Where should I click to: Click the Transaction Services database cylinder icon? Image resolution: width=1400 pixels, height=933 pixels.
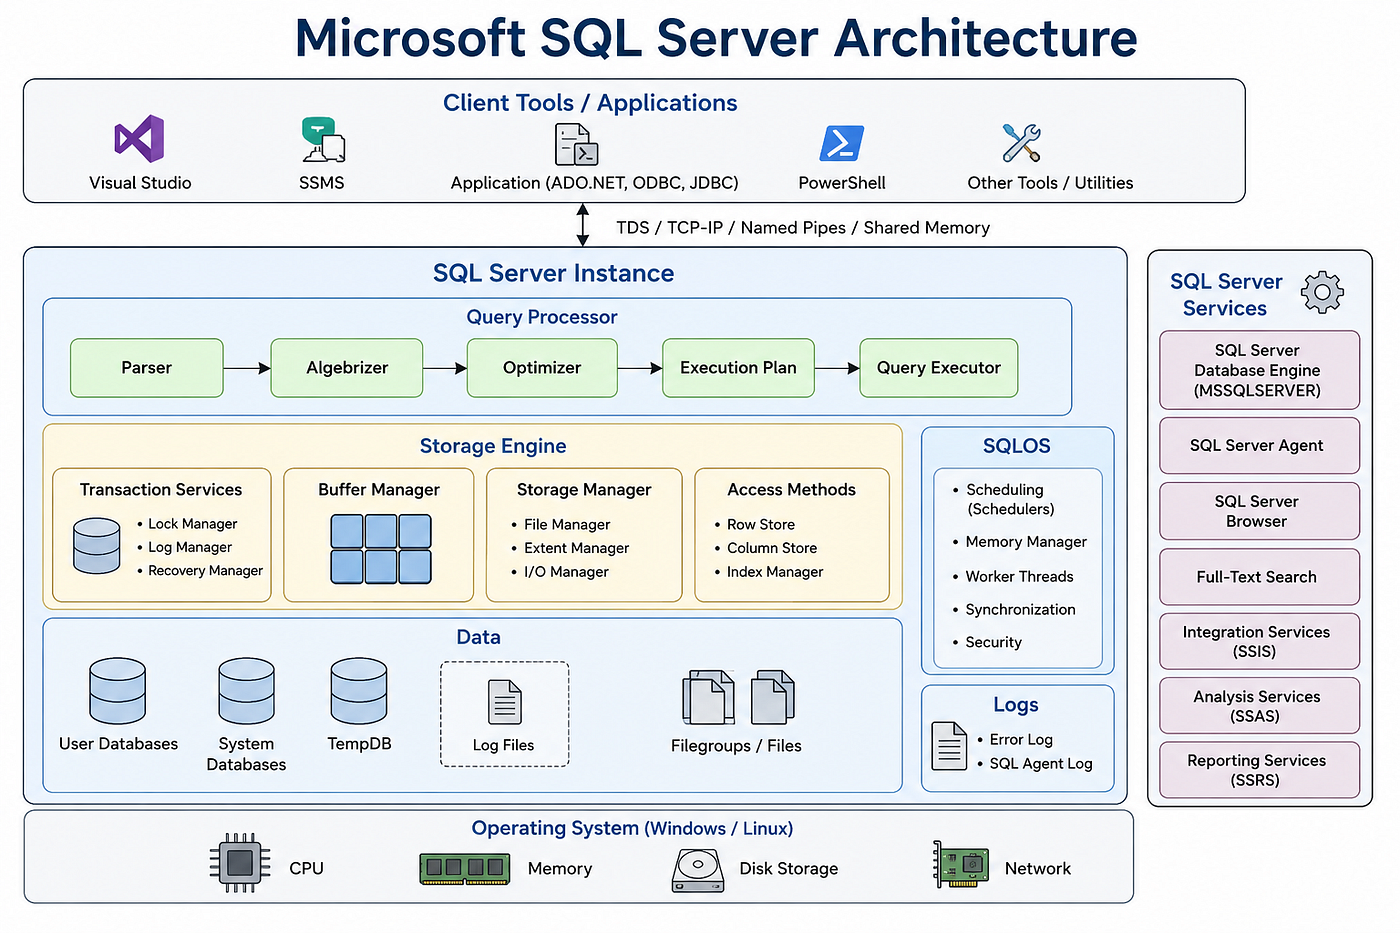point(97,545)
